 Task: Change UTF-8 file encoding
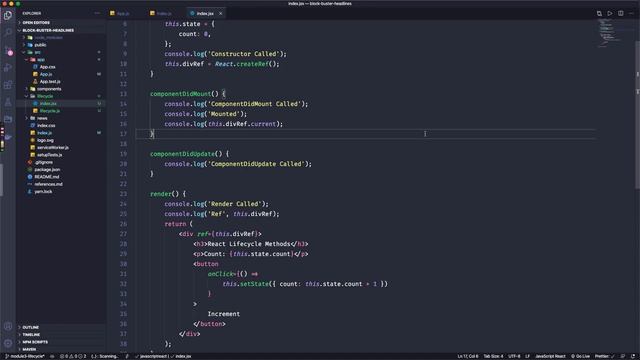click(x=514, y=356)
